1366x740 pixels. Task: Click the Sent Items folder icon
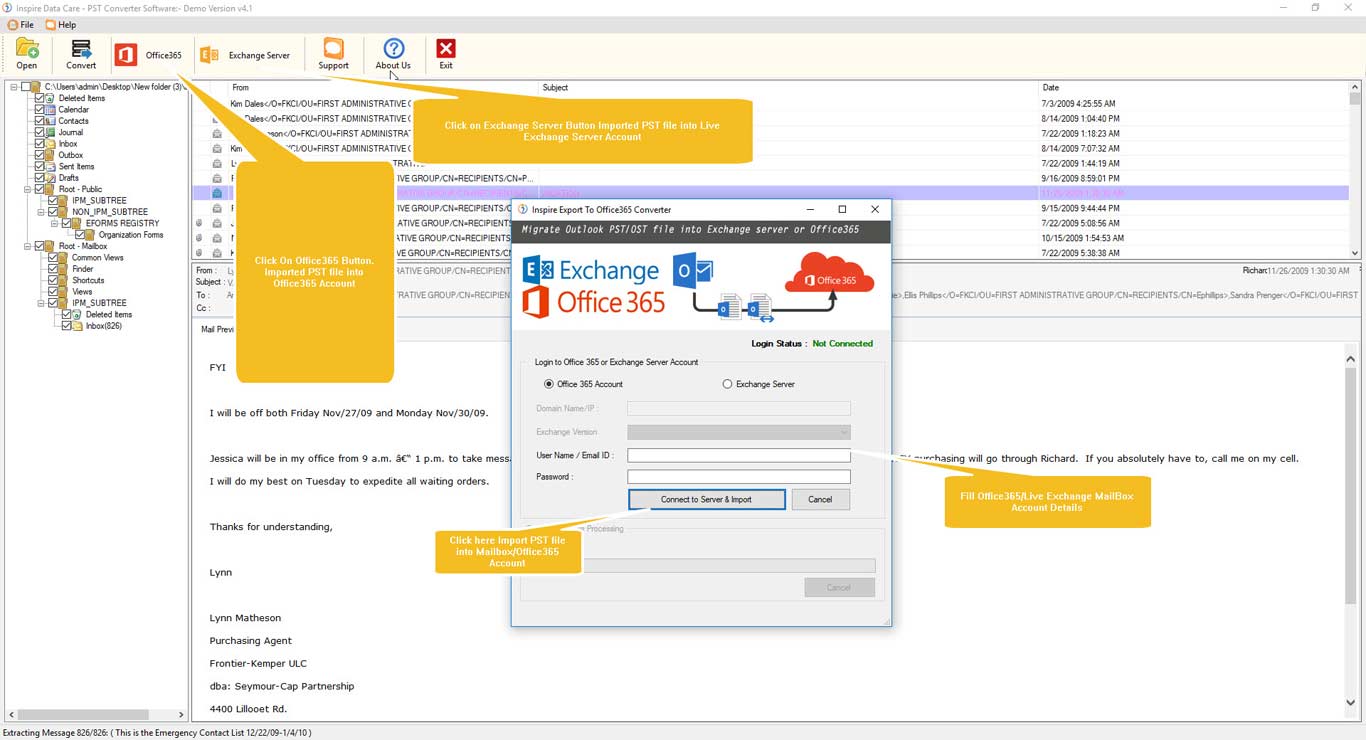(51, 167)
